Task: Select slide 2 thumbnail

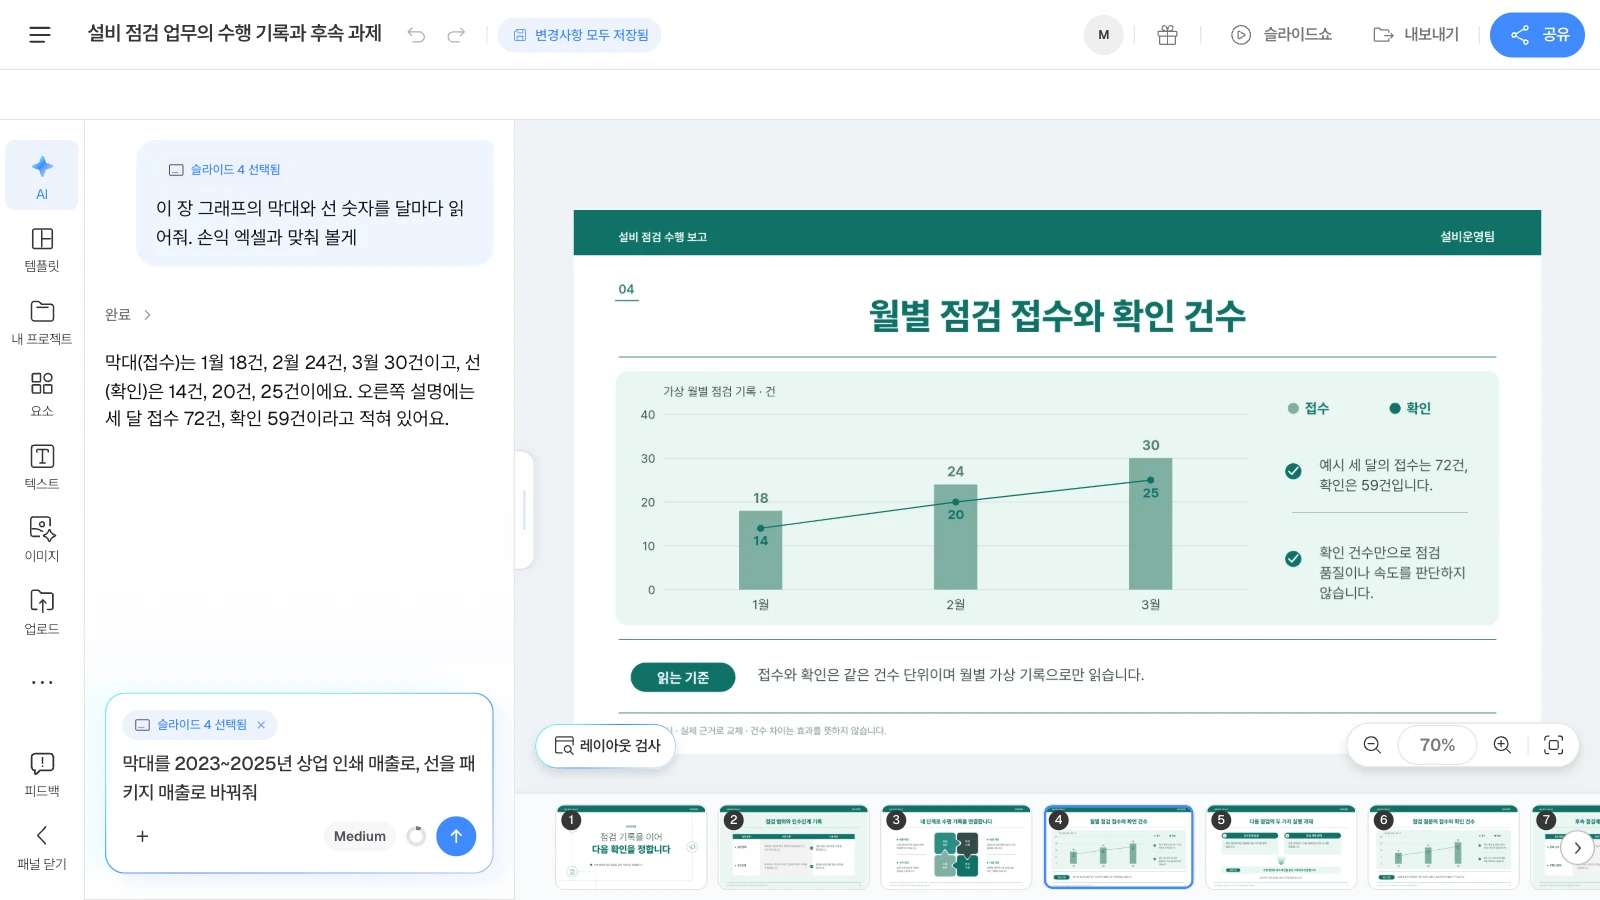Action: (x=793, y=847)
